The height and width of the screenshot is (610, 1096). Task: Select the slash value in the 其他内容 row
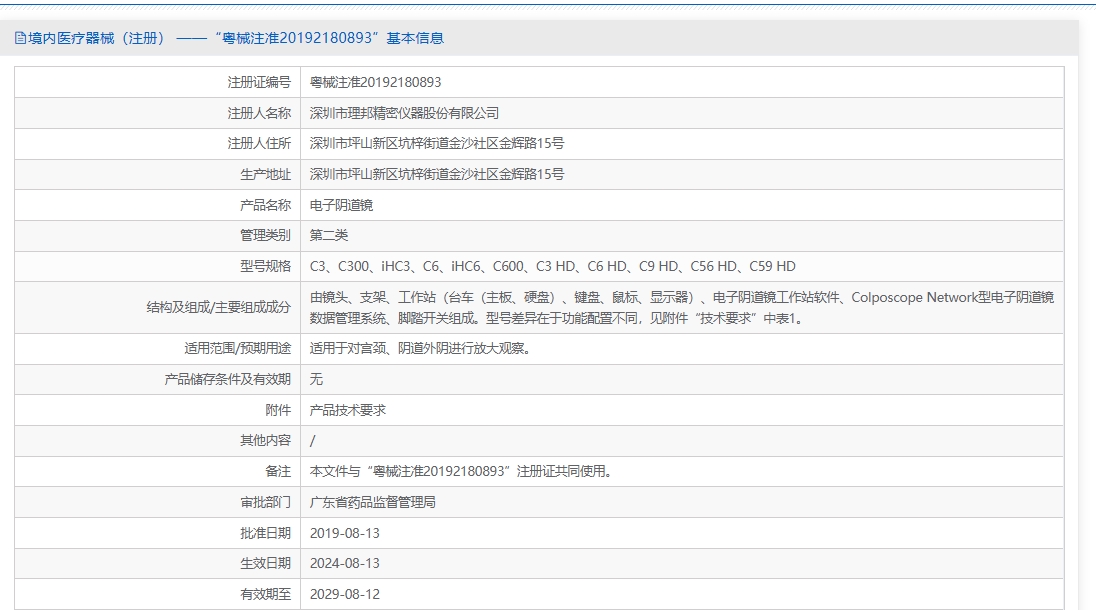(312, 441)
